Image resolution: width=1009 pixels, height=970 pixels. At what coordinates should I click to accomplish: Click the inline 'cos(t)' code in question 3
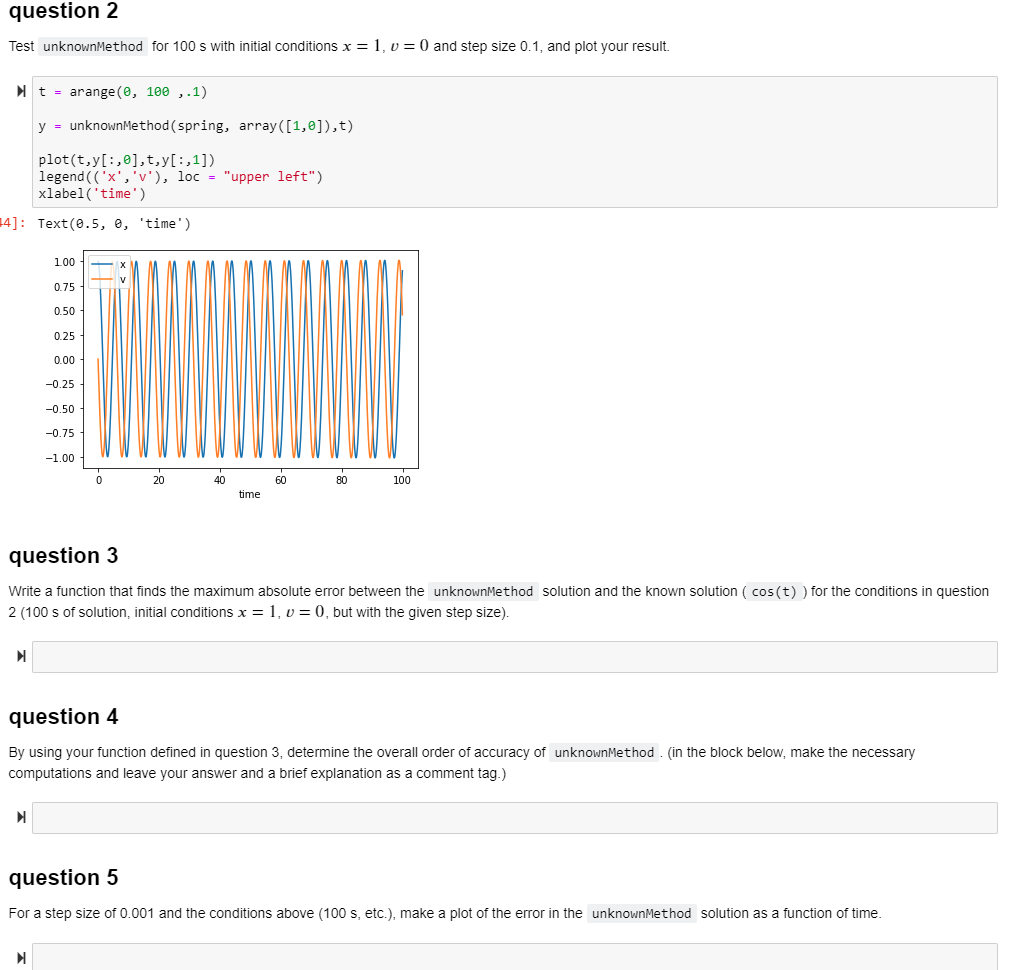774,592
